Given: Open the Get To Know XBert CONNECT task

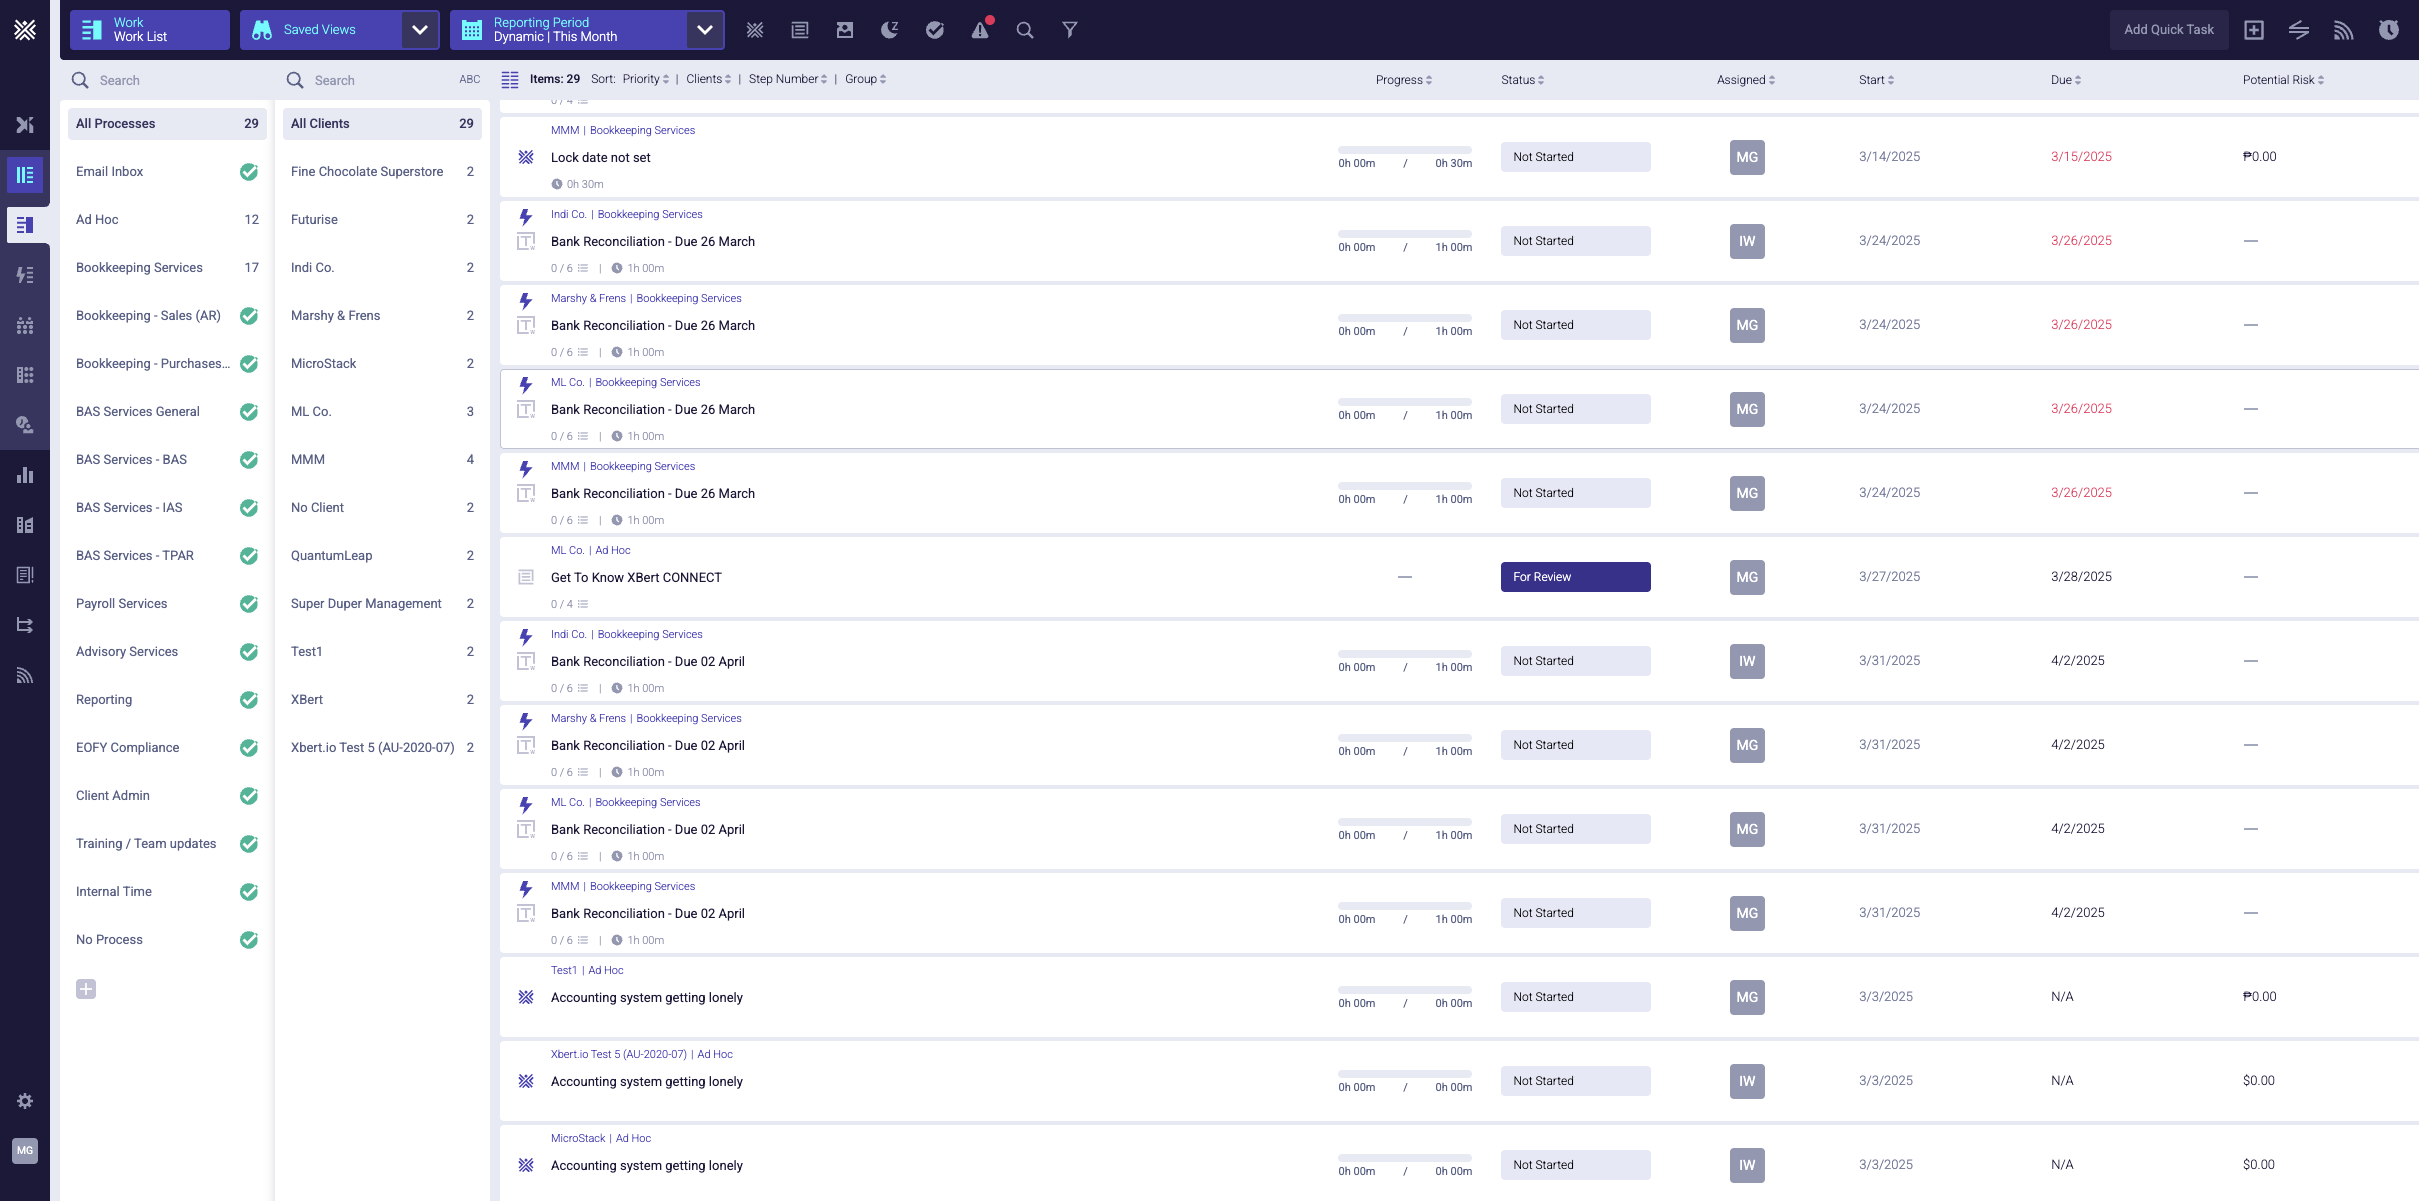Looking at the screenshot, I should [636, 578].
